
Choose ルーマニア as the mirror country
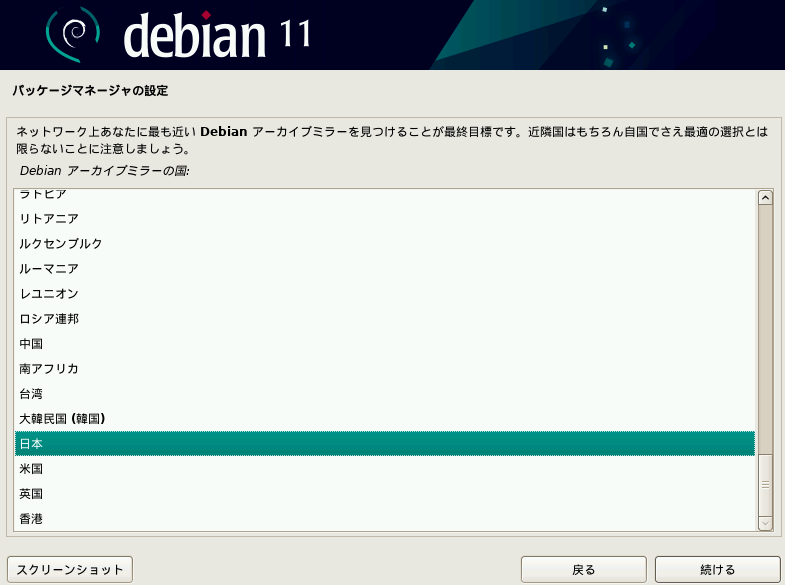(384, 269)
